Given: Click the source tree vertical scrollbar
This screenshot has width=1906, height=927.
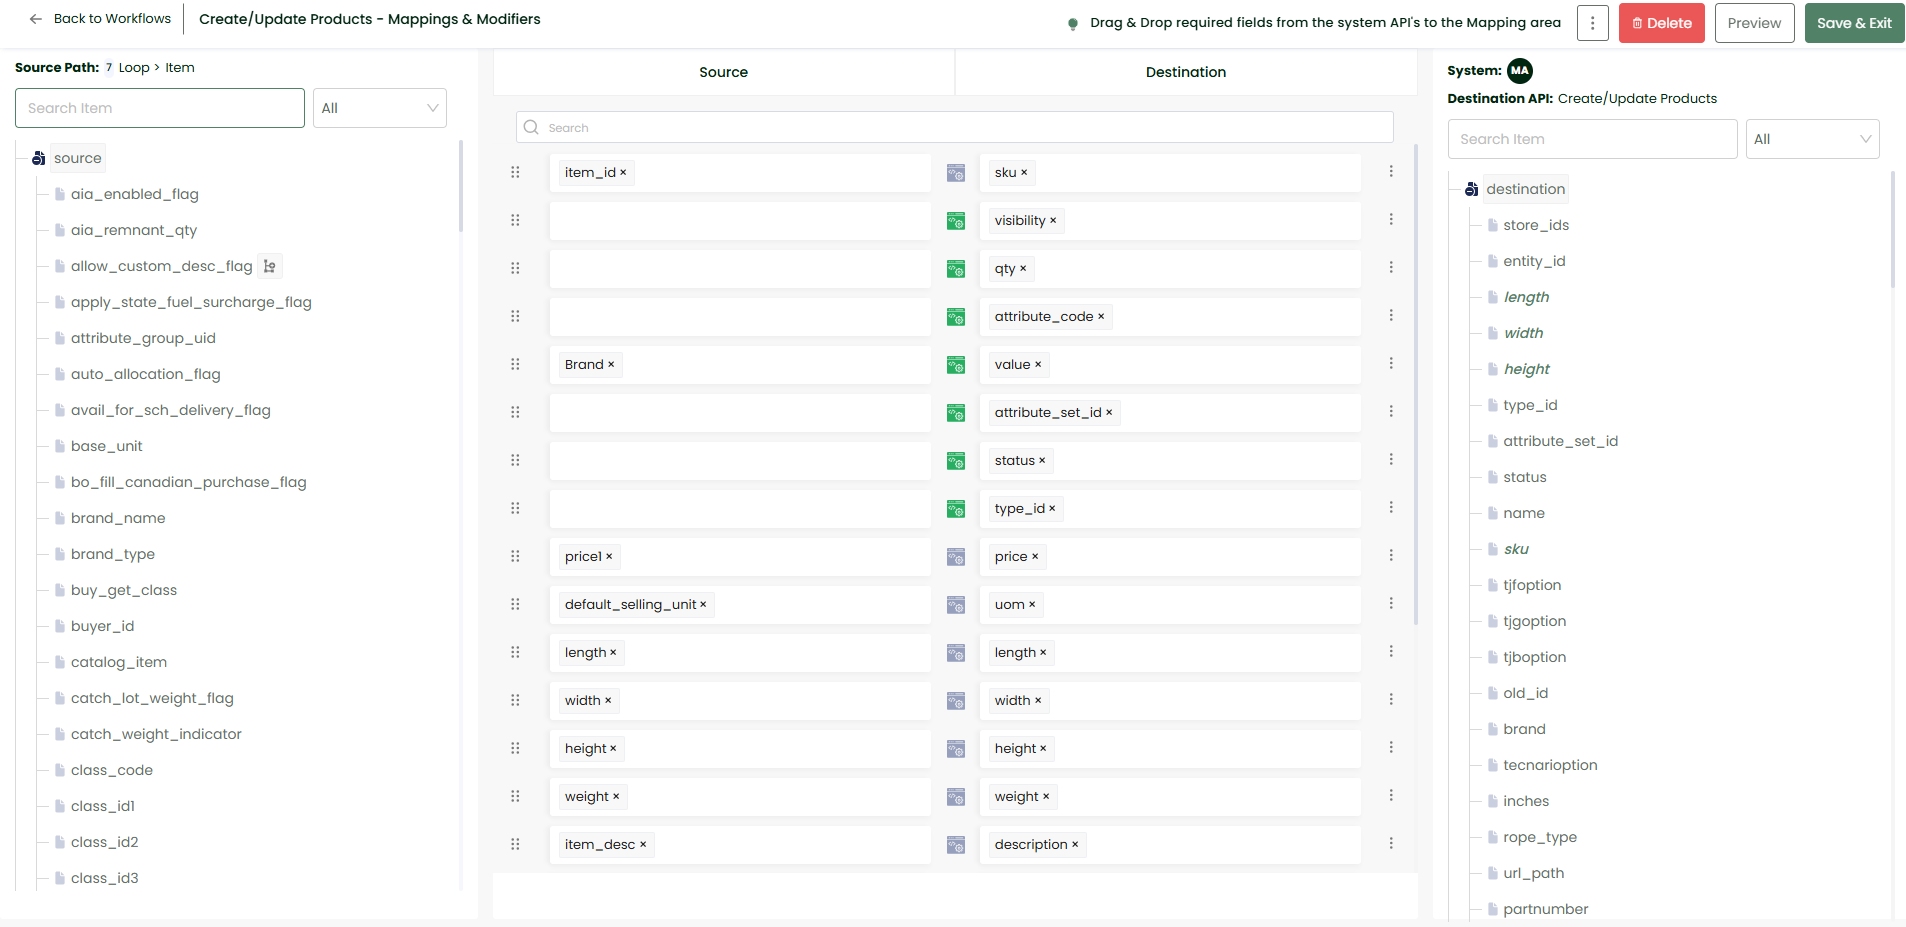Looking at the screenshot, I should (x=461, y=186).
